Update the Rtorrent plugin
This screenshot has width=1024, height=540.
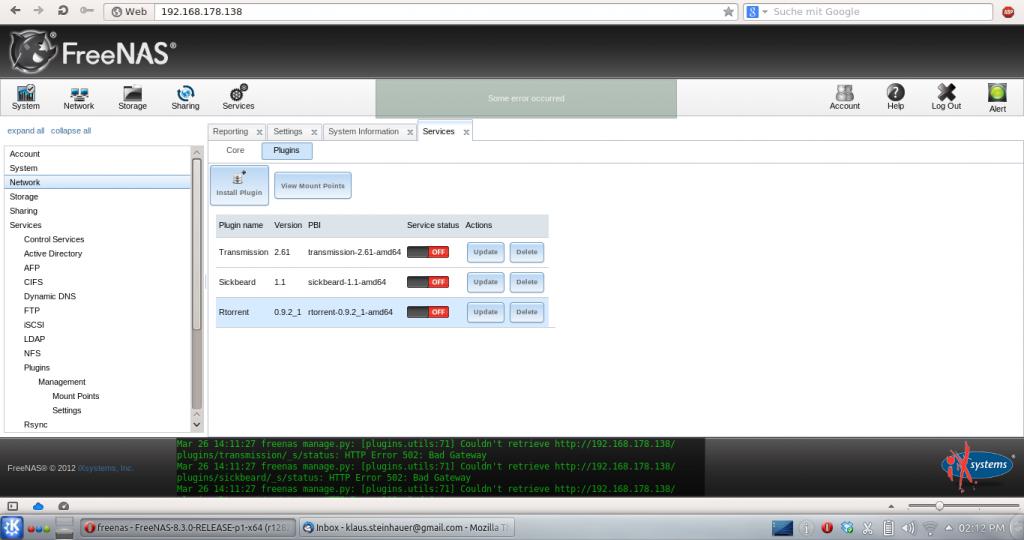pos(485,312)
